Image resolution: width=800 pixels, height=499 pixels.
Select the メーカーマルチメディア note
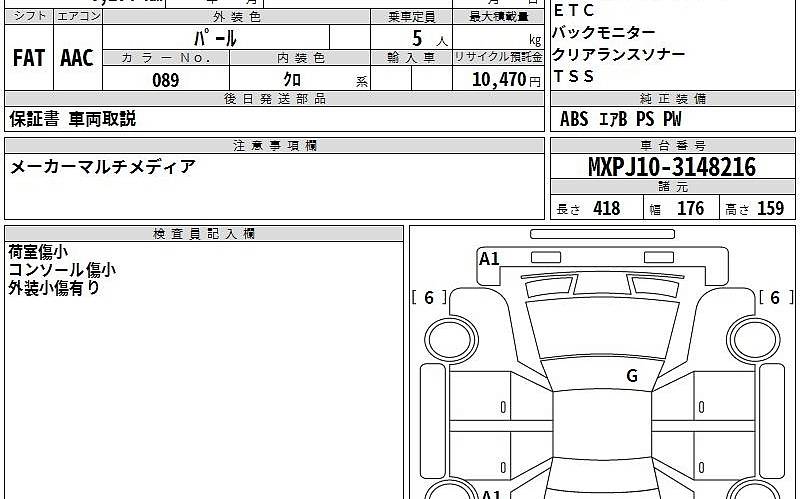pyautogui.click(x=103, y=167)
